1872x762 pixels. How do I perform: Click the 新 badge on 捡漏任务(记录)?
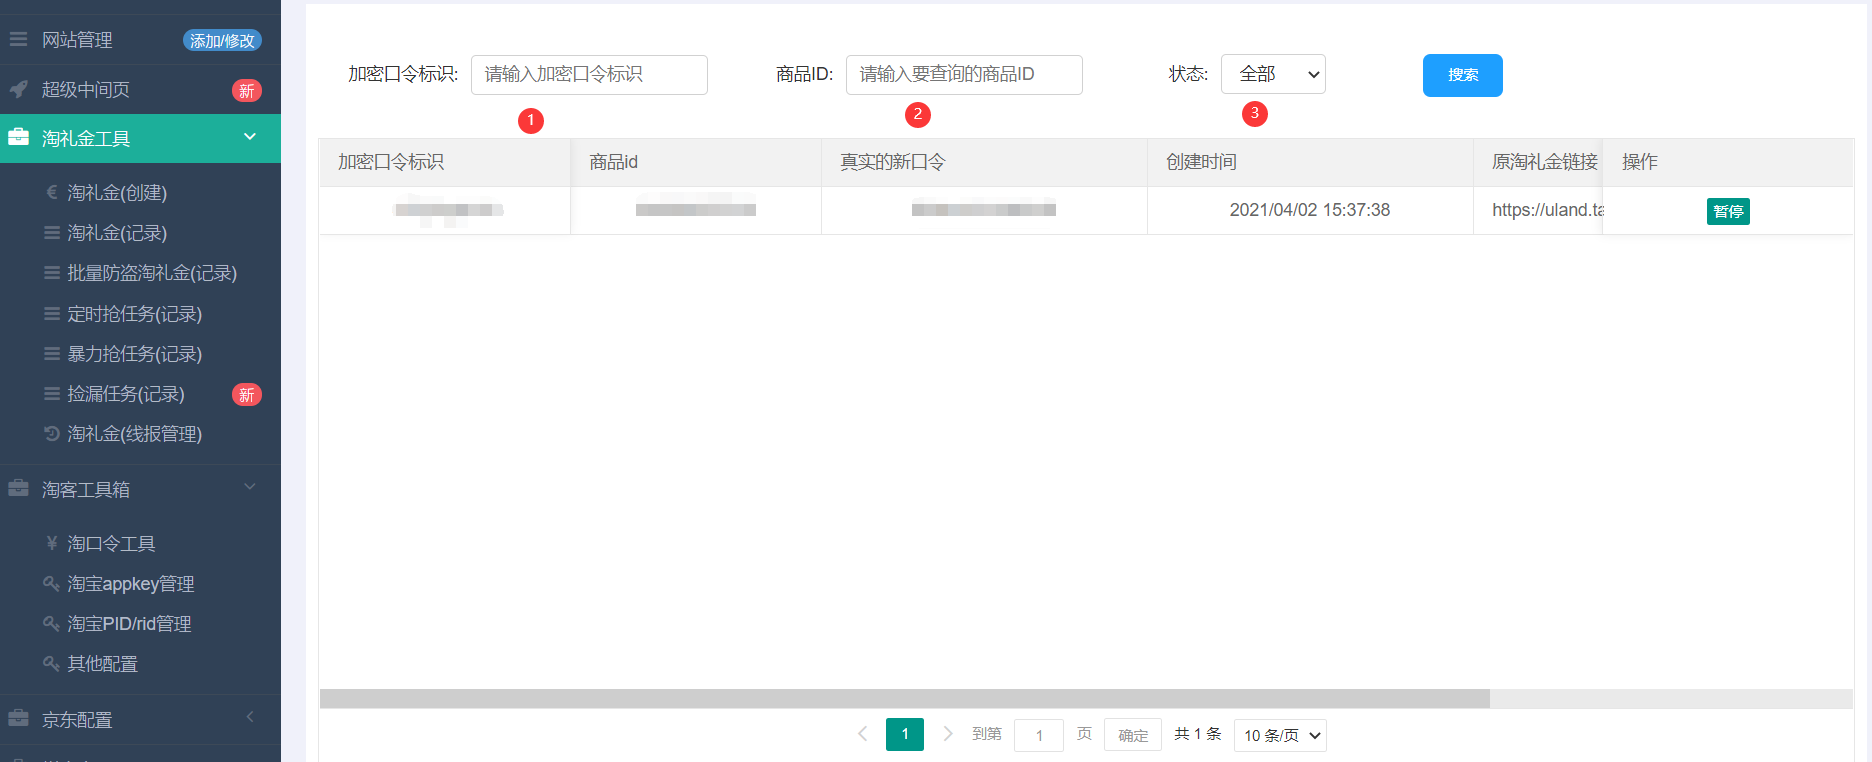pos(247,395)
